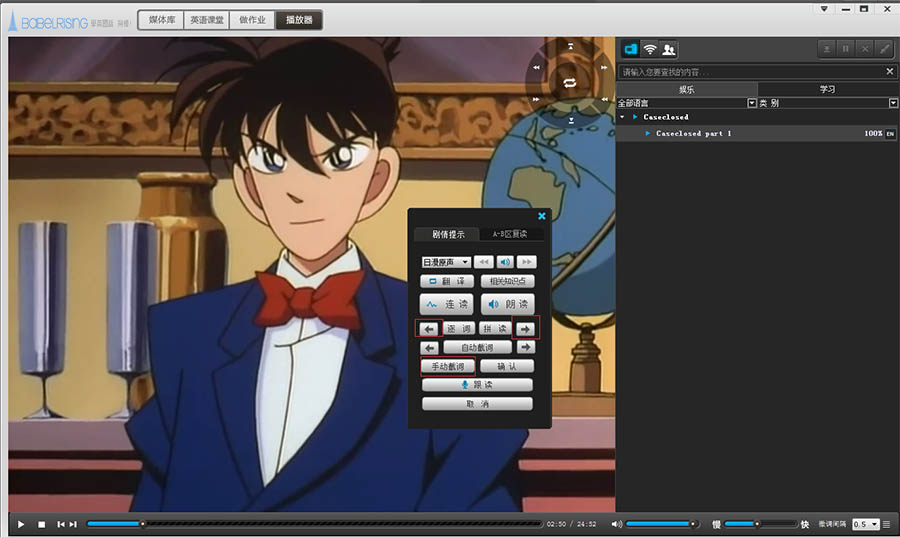The width and height of the screenshot is (900, 537).
Task: Open the 做作业 homework tab
Action: (253, 20)
